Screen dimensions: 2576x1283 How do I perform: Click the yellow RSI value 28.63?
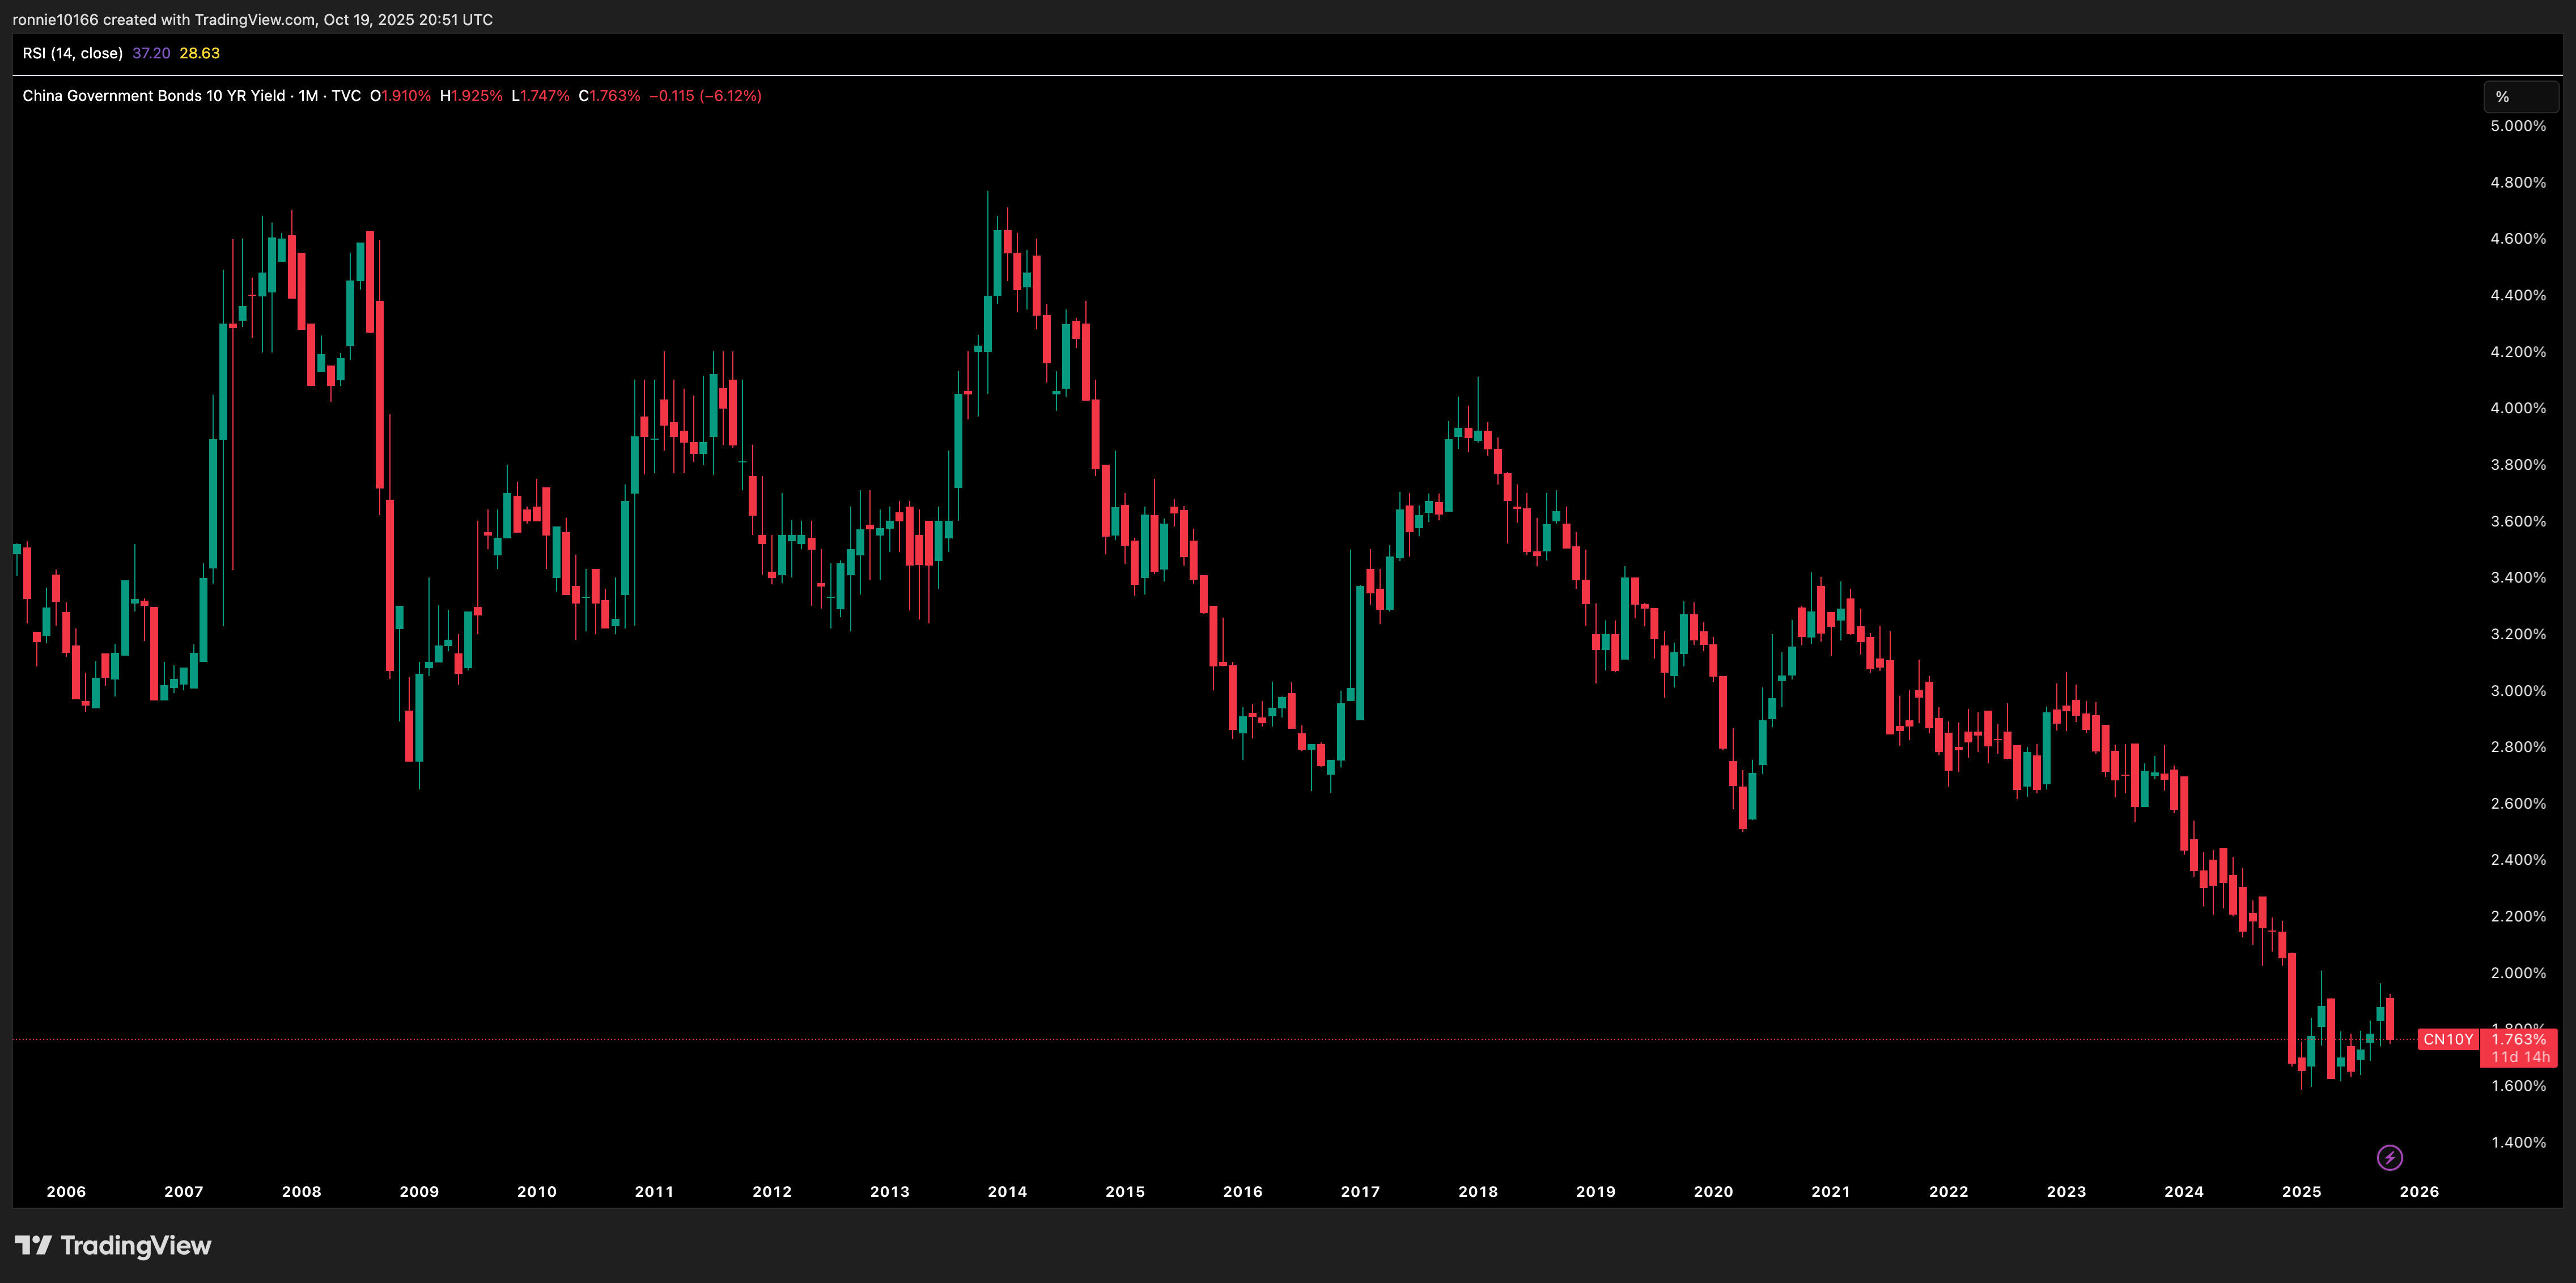point(199,53)
